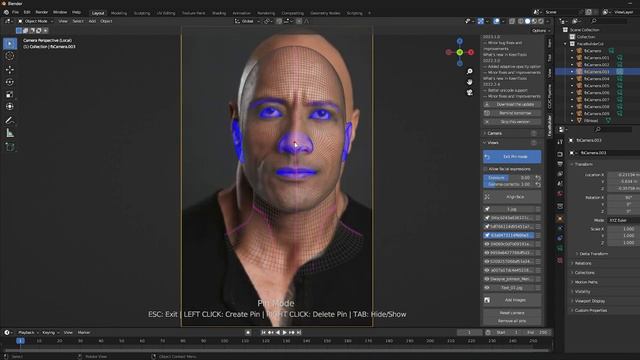Collapse the FaceBuilderCol collection in outliner
Viewport: 640px width, 360px height.
566,44
